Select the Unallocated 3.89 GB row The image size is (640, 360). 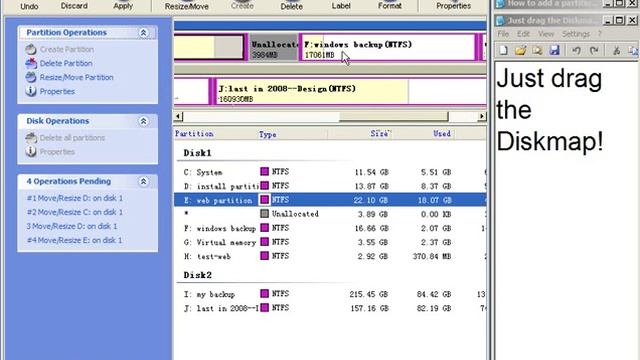click(x=330, y=214)
